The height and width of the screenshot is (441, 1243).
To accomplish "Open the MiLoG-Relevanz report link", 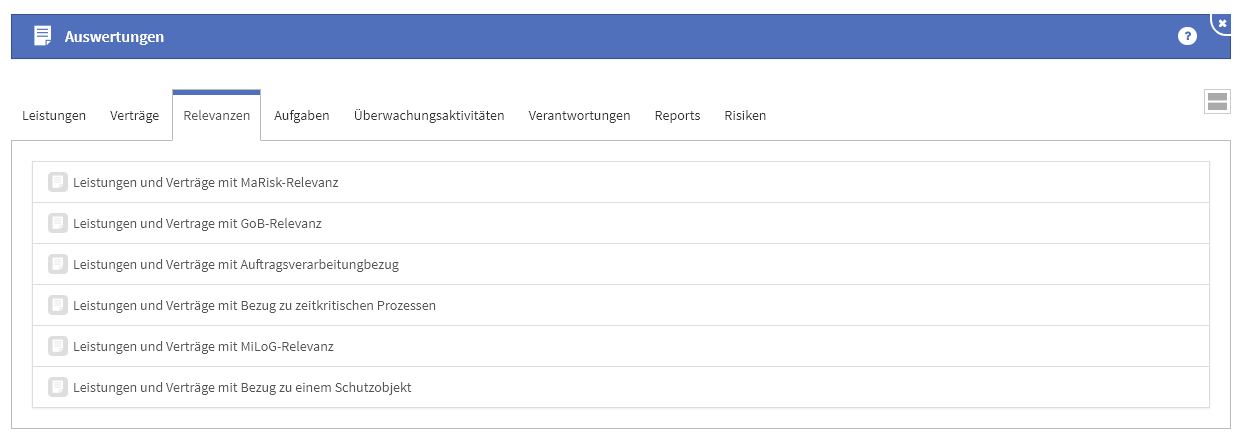I will tap(203, 346).
